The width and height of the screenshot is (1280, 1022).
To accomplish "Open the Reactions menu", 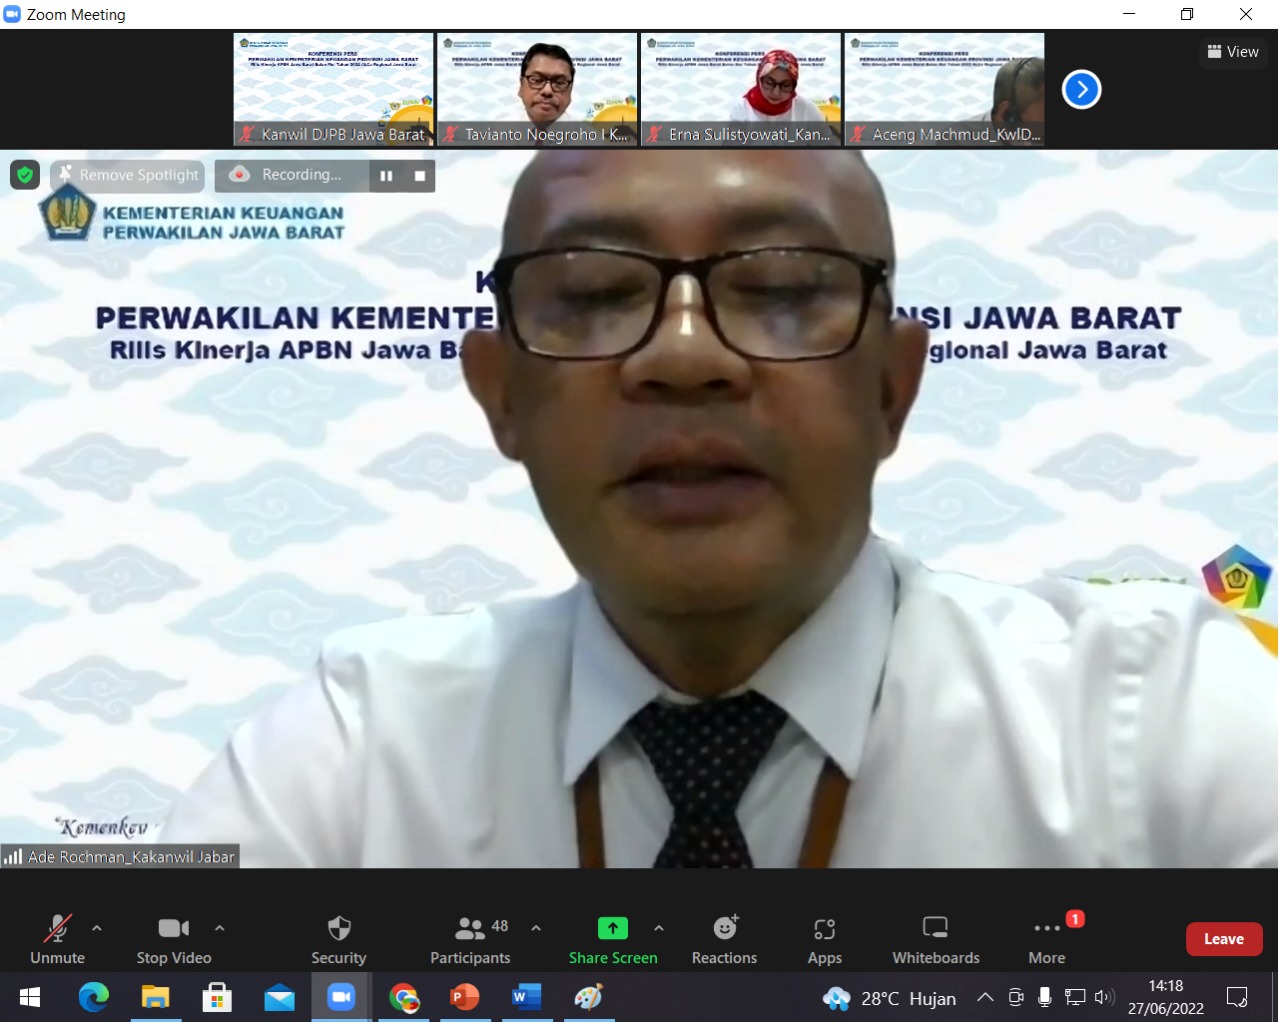I will click(x=724, y=939).
